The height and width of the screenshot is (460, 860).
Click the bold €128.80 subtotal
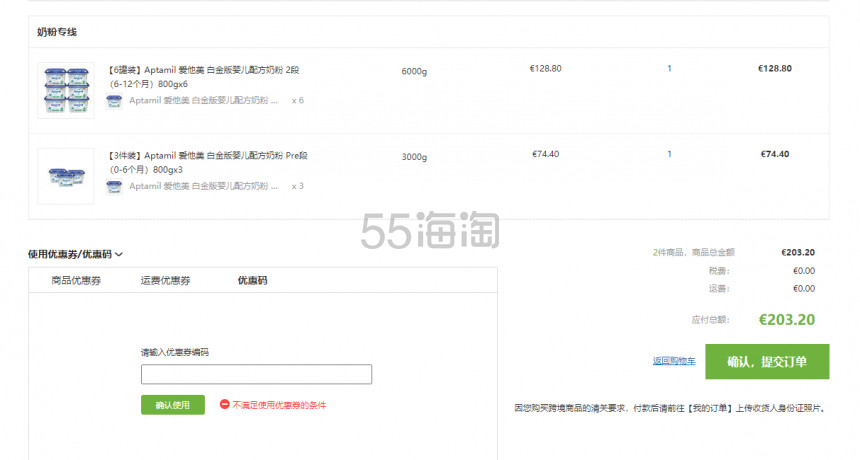774,69
